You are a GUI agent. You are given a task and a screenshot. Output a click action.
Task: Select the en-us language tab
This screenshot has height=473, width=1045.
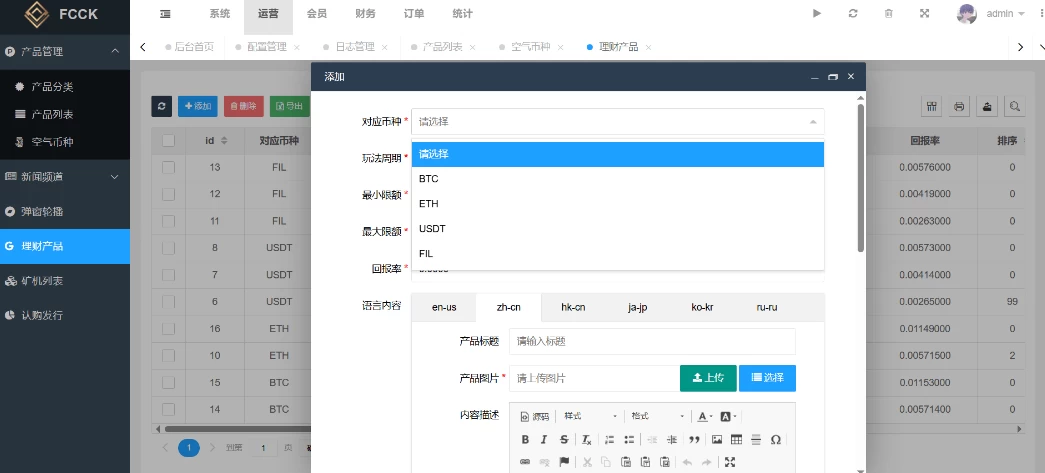click(x=445, y=307)
